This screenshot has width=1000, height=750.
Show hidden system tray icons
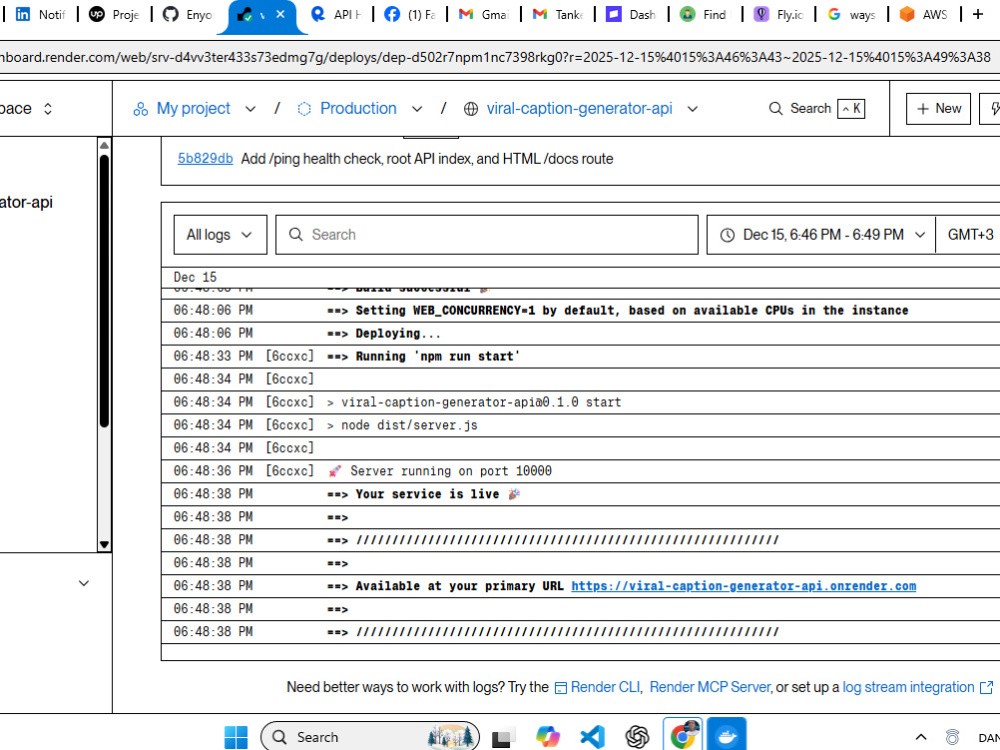click(x=921, y=737)
